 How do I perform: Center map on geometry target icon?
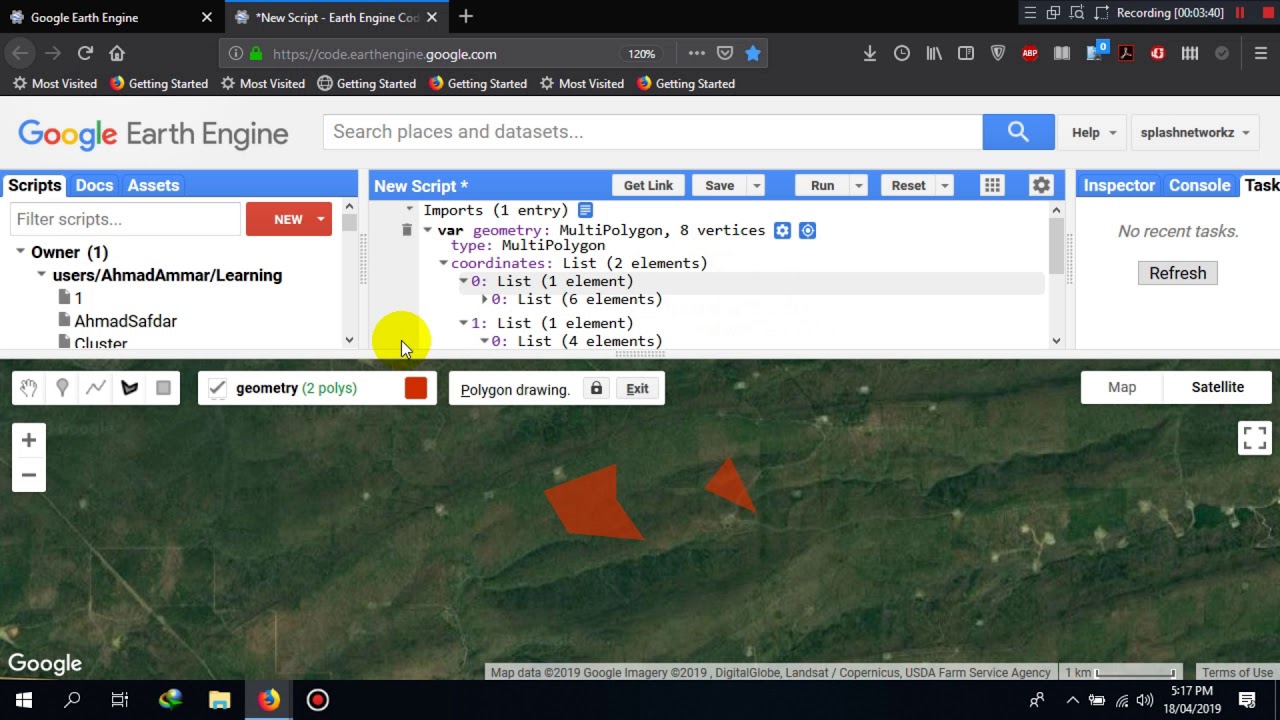(x=807, y=230)
